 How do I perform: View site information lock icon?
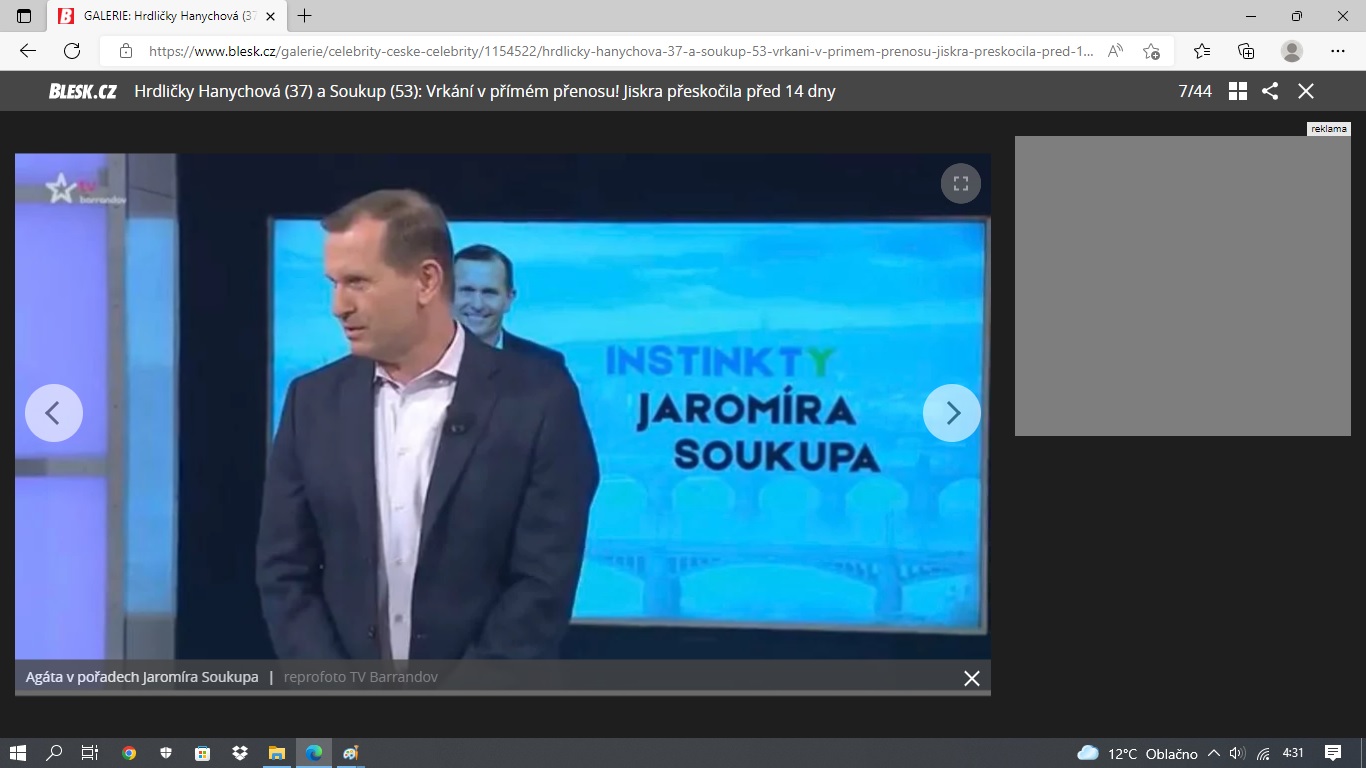(x=126, y=51)
